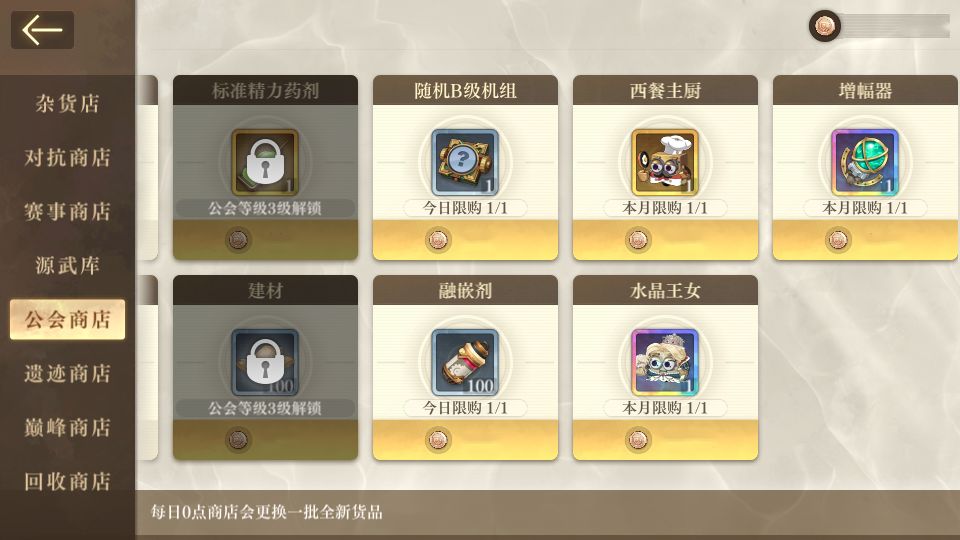
Task: Open the 杂货店 shop tab
Action: [x=67, y=103]
